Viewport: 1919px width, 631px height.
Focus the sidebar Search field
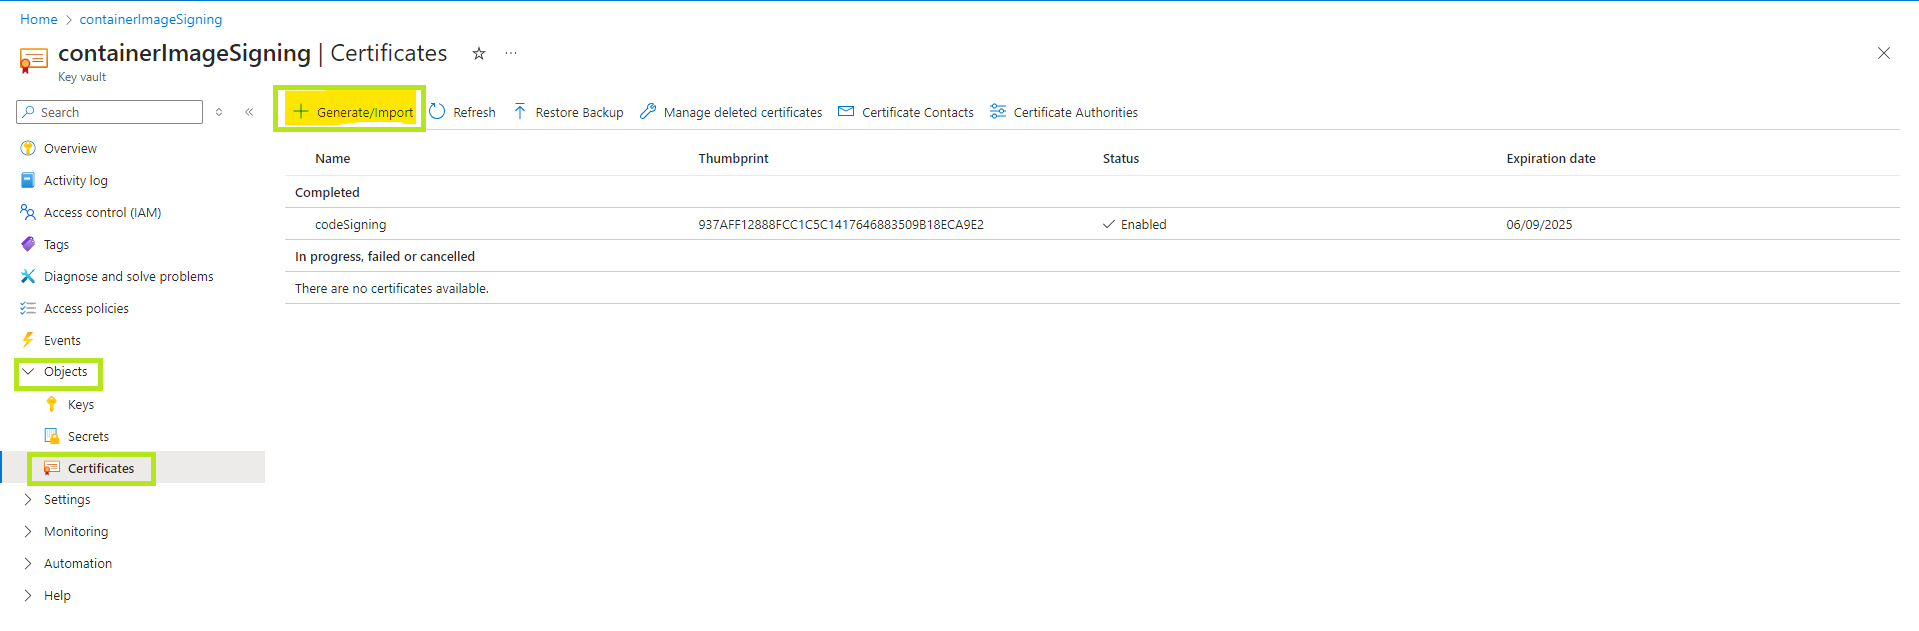pyautogui.click(x=110, y=112)
